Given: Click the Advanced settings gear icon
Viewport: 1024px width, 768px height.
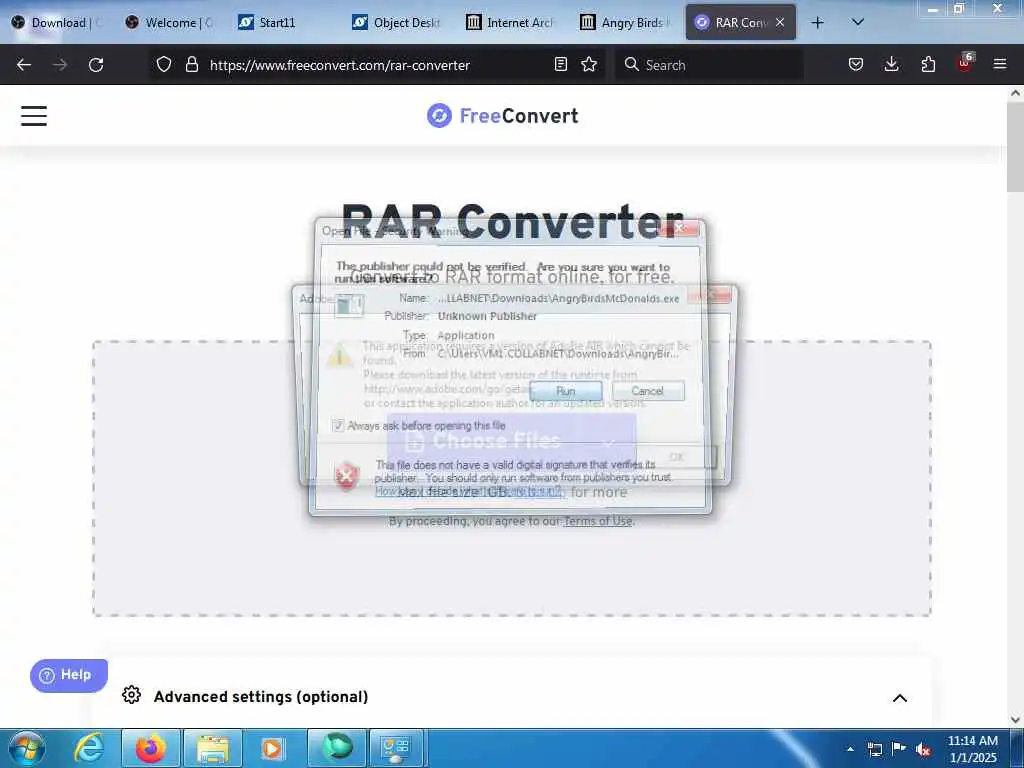Looking at the screenshot, I should 131,695.
